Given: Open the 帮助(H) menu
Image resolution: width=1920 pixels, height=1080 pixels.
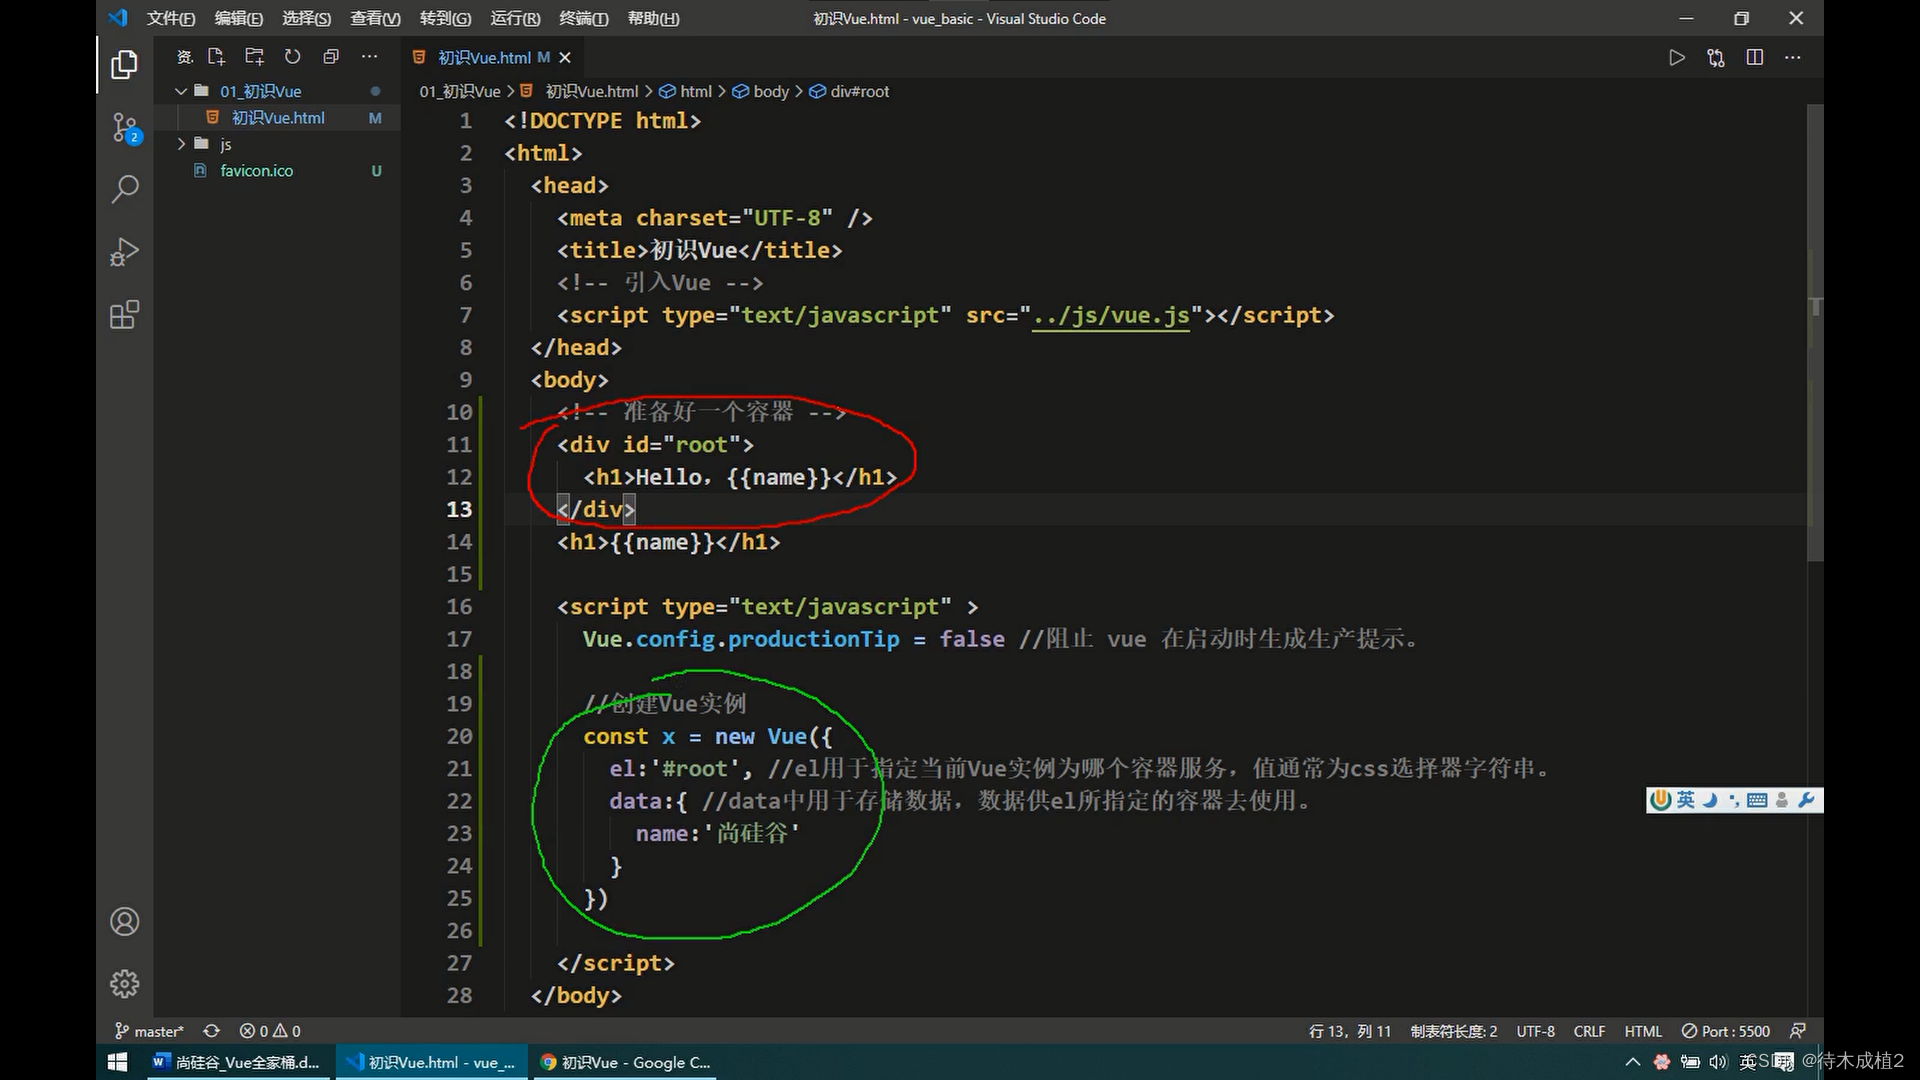Looking at the screenshot, I should [653, 18].
